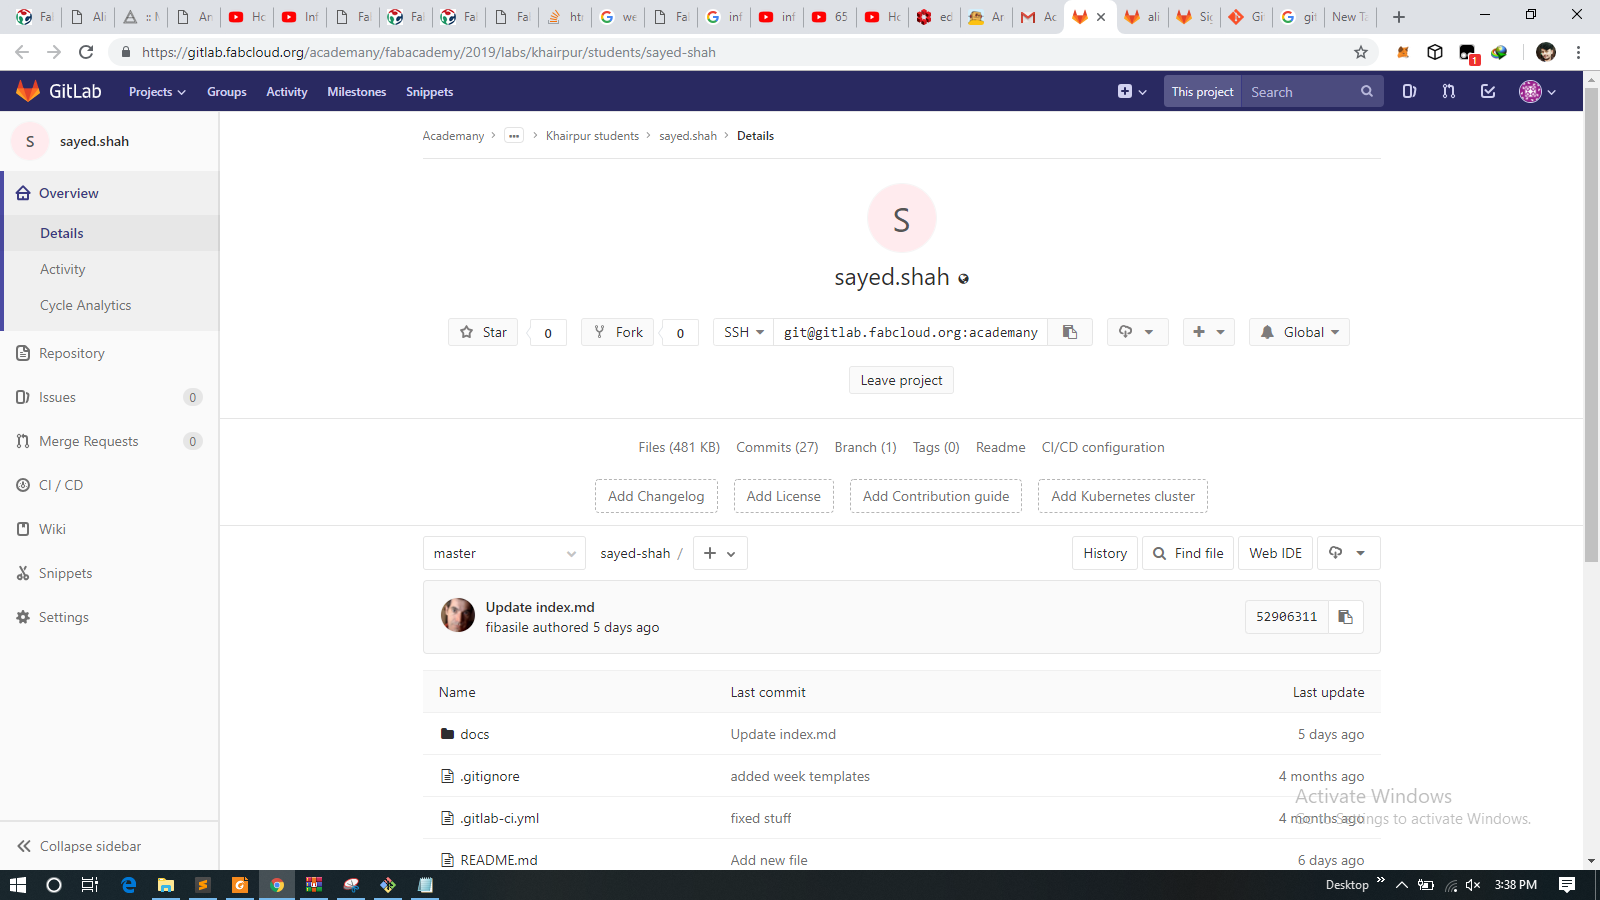Expand the collapsed breadcrumb ellipsis

514,136
